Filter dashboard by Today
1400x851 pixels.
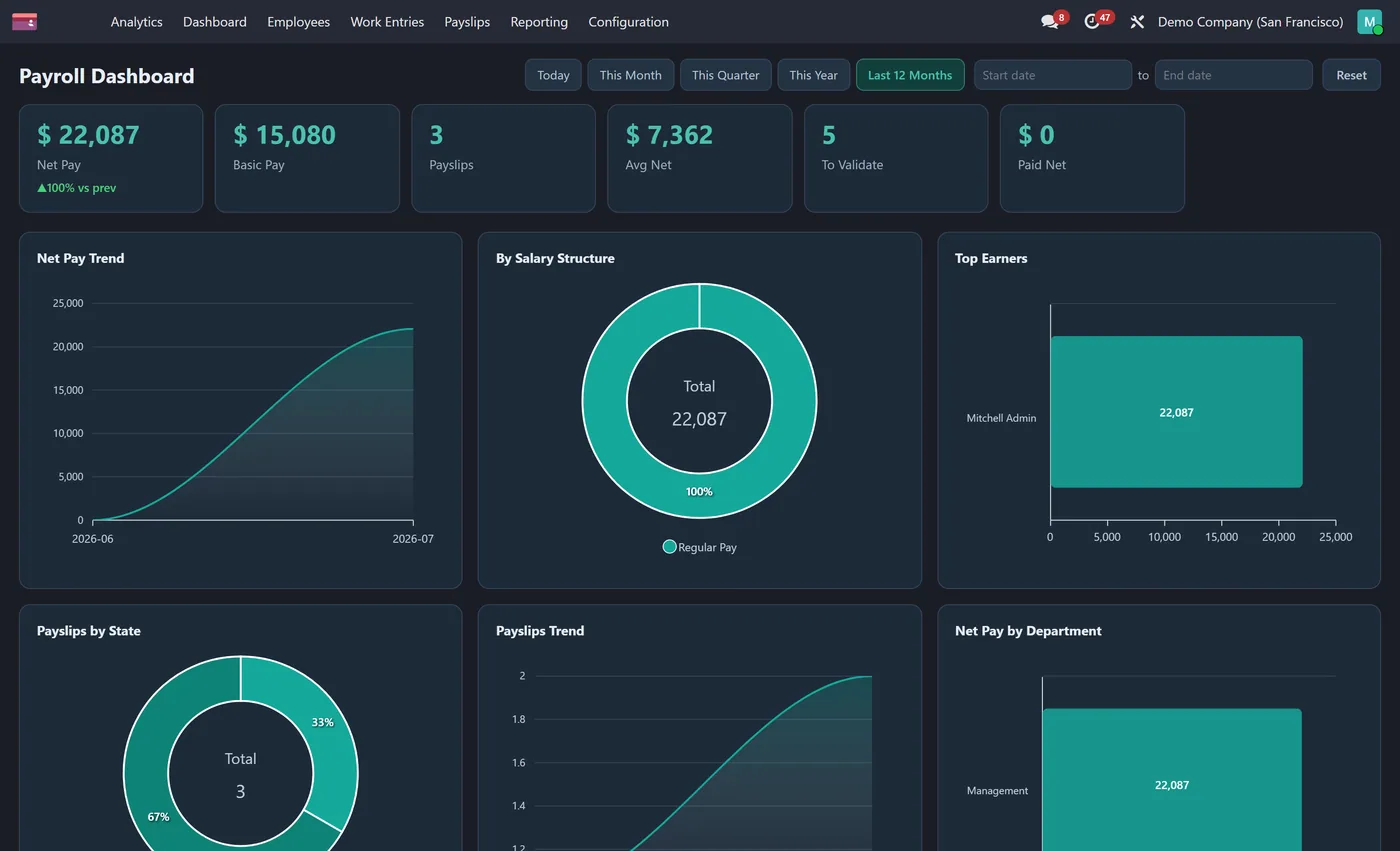(553, 75)
